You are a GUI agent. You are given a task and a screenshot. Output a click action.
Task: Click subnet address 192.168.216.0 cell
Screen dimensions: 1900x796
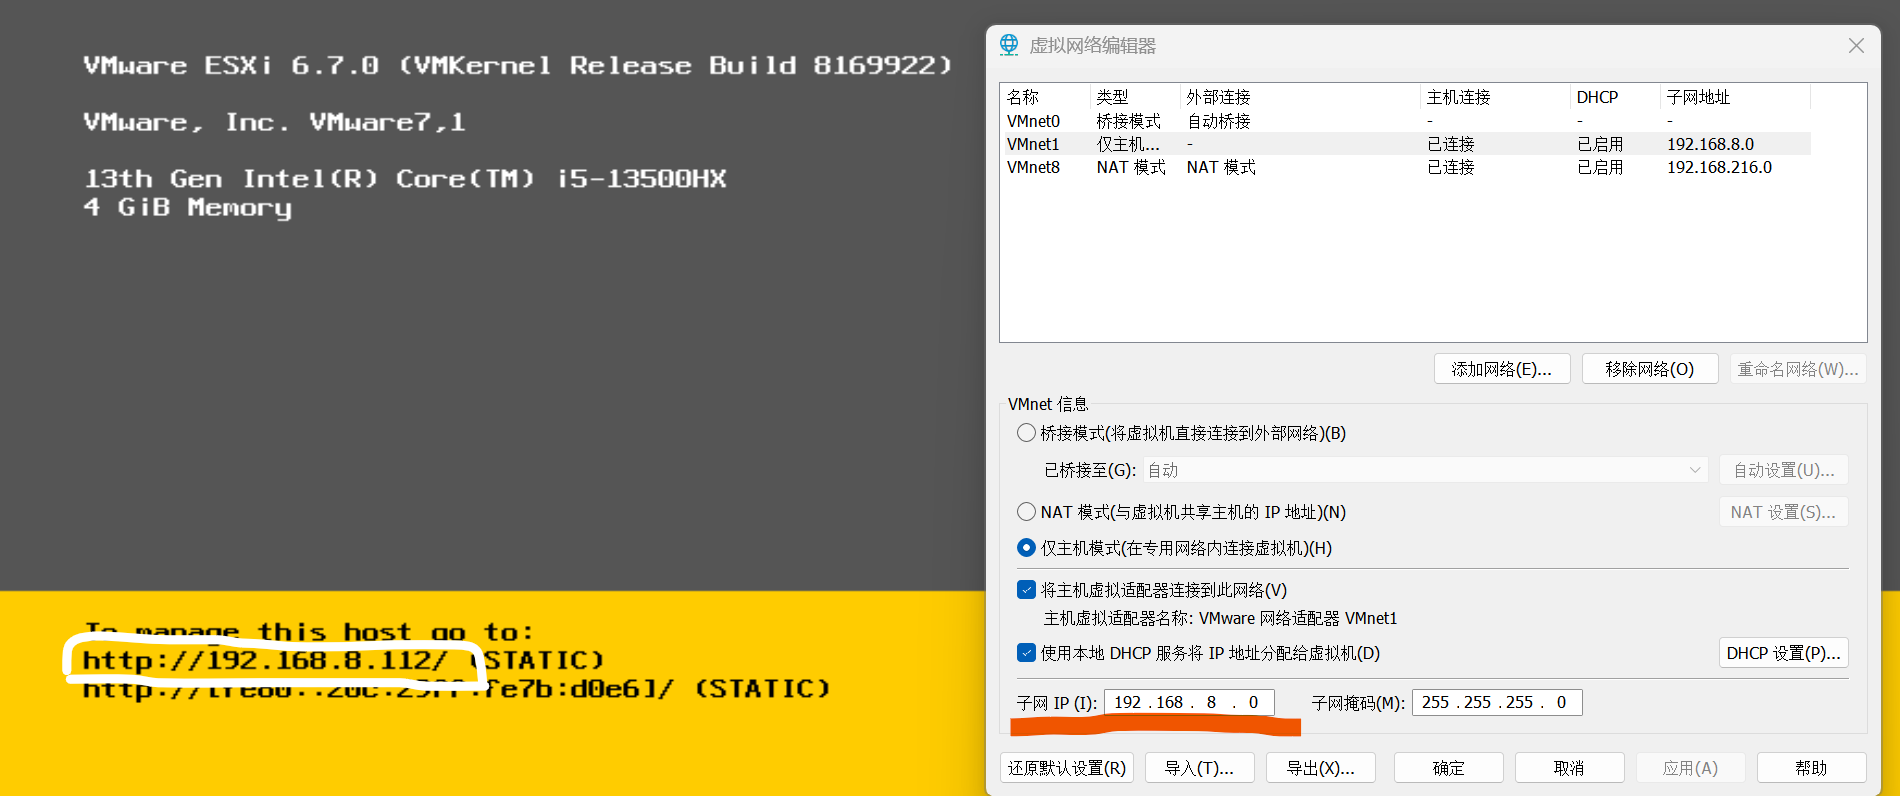(1720, 167)
